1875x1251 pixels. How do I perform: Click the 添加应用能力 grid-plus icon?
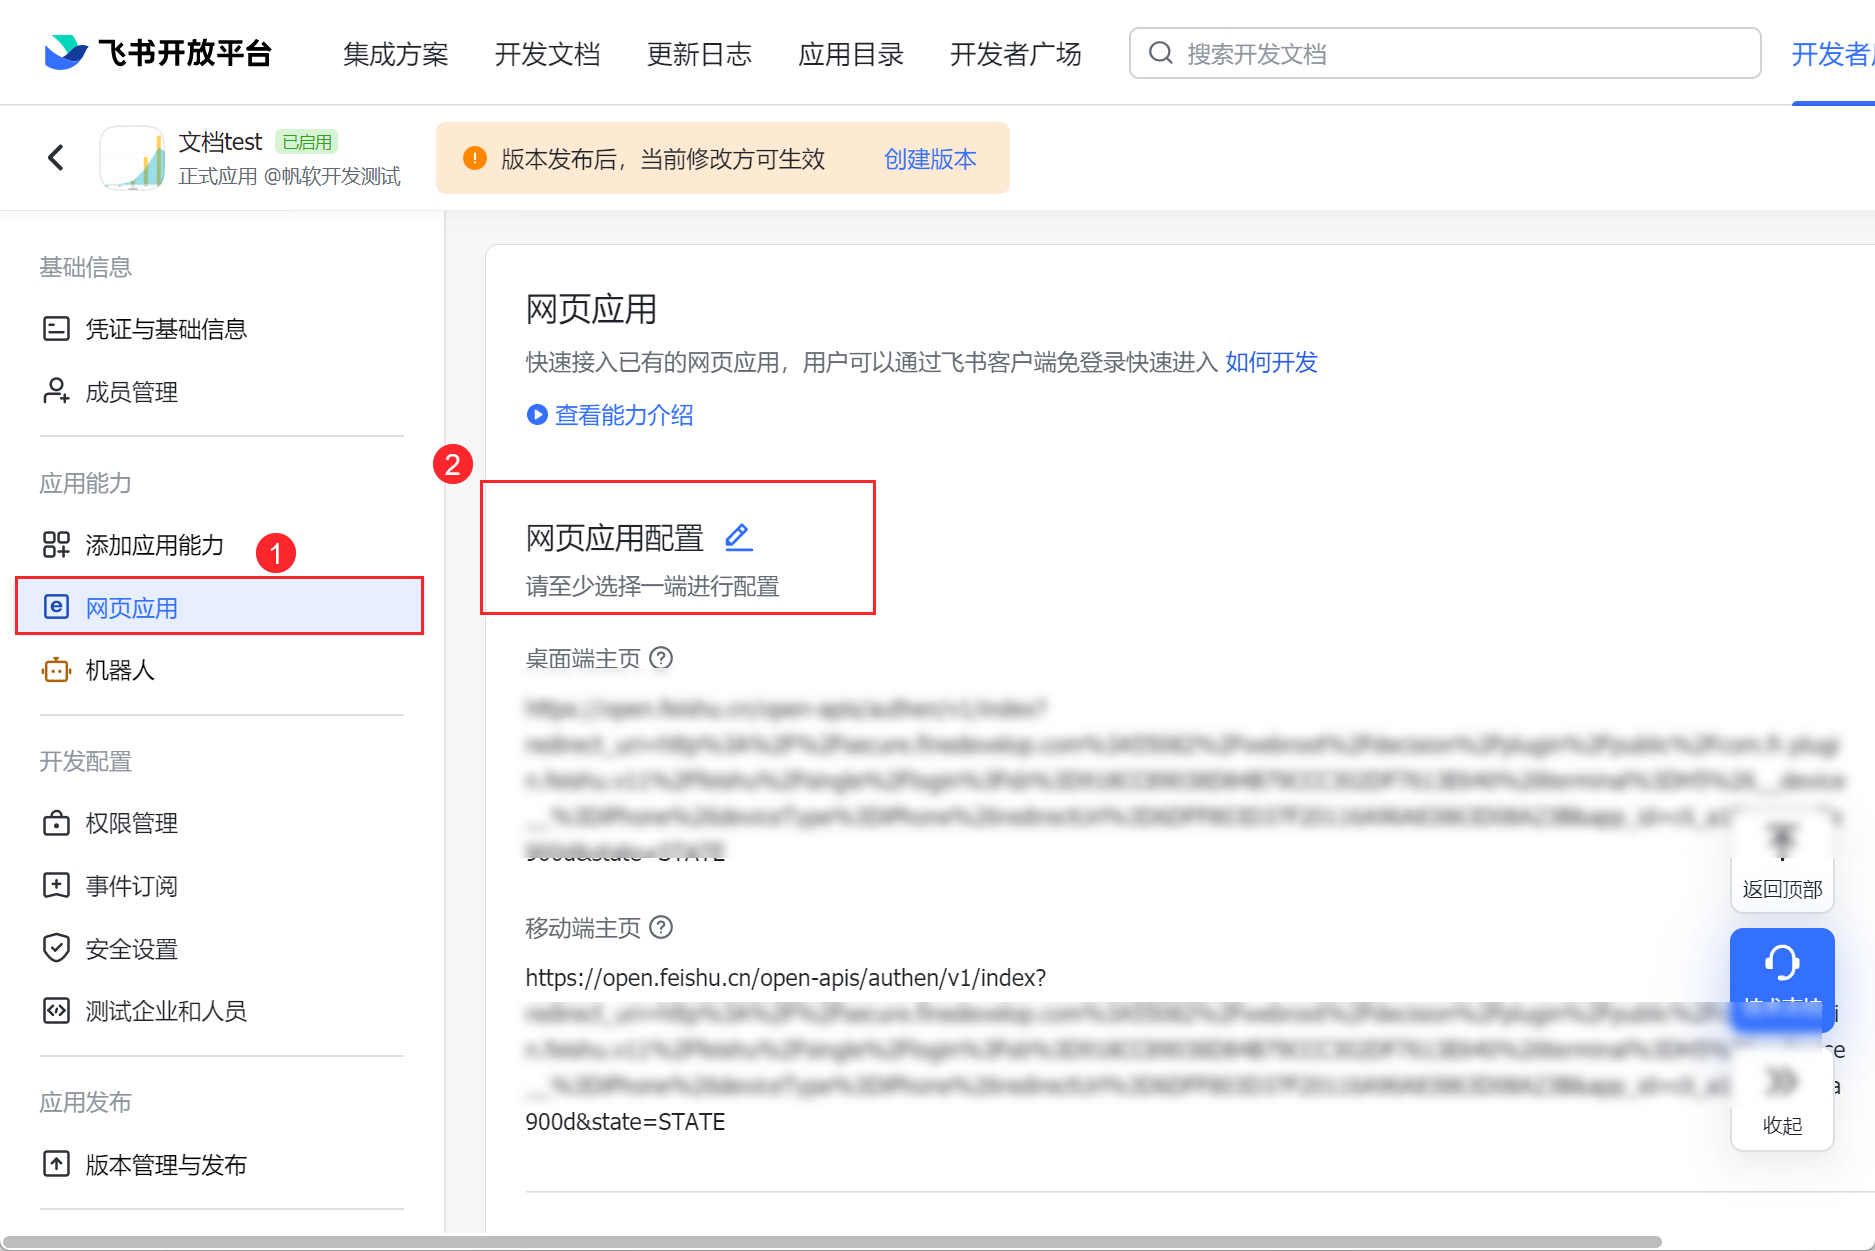click(x=56, y=545)
